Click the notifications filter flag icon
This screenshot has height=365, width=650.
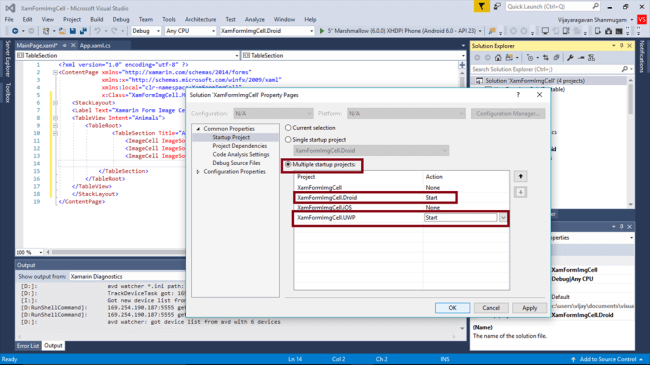tap(481, 7)
